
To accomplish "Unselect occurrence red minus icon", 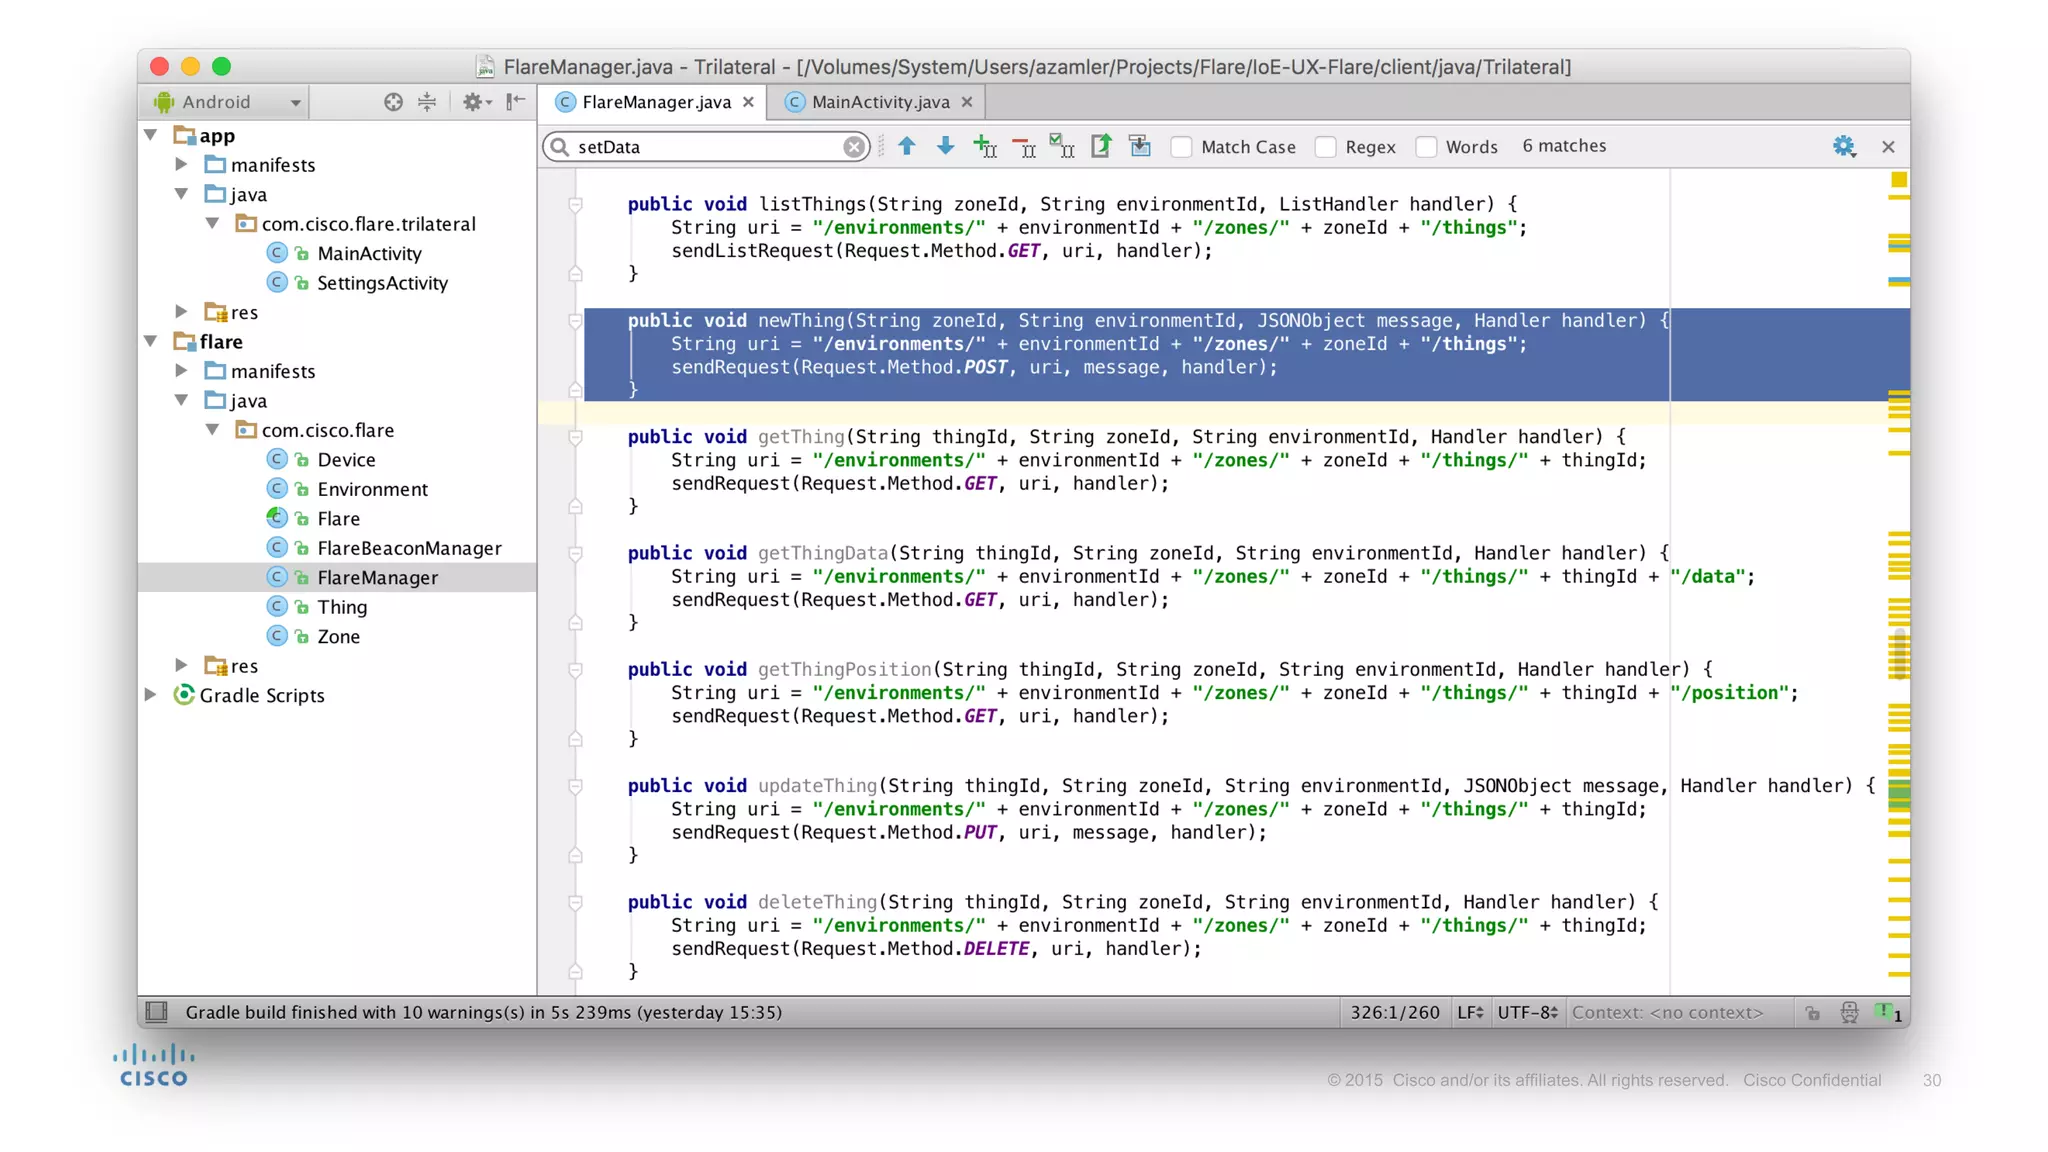I will [x=1023, y=147].
